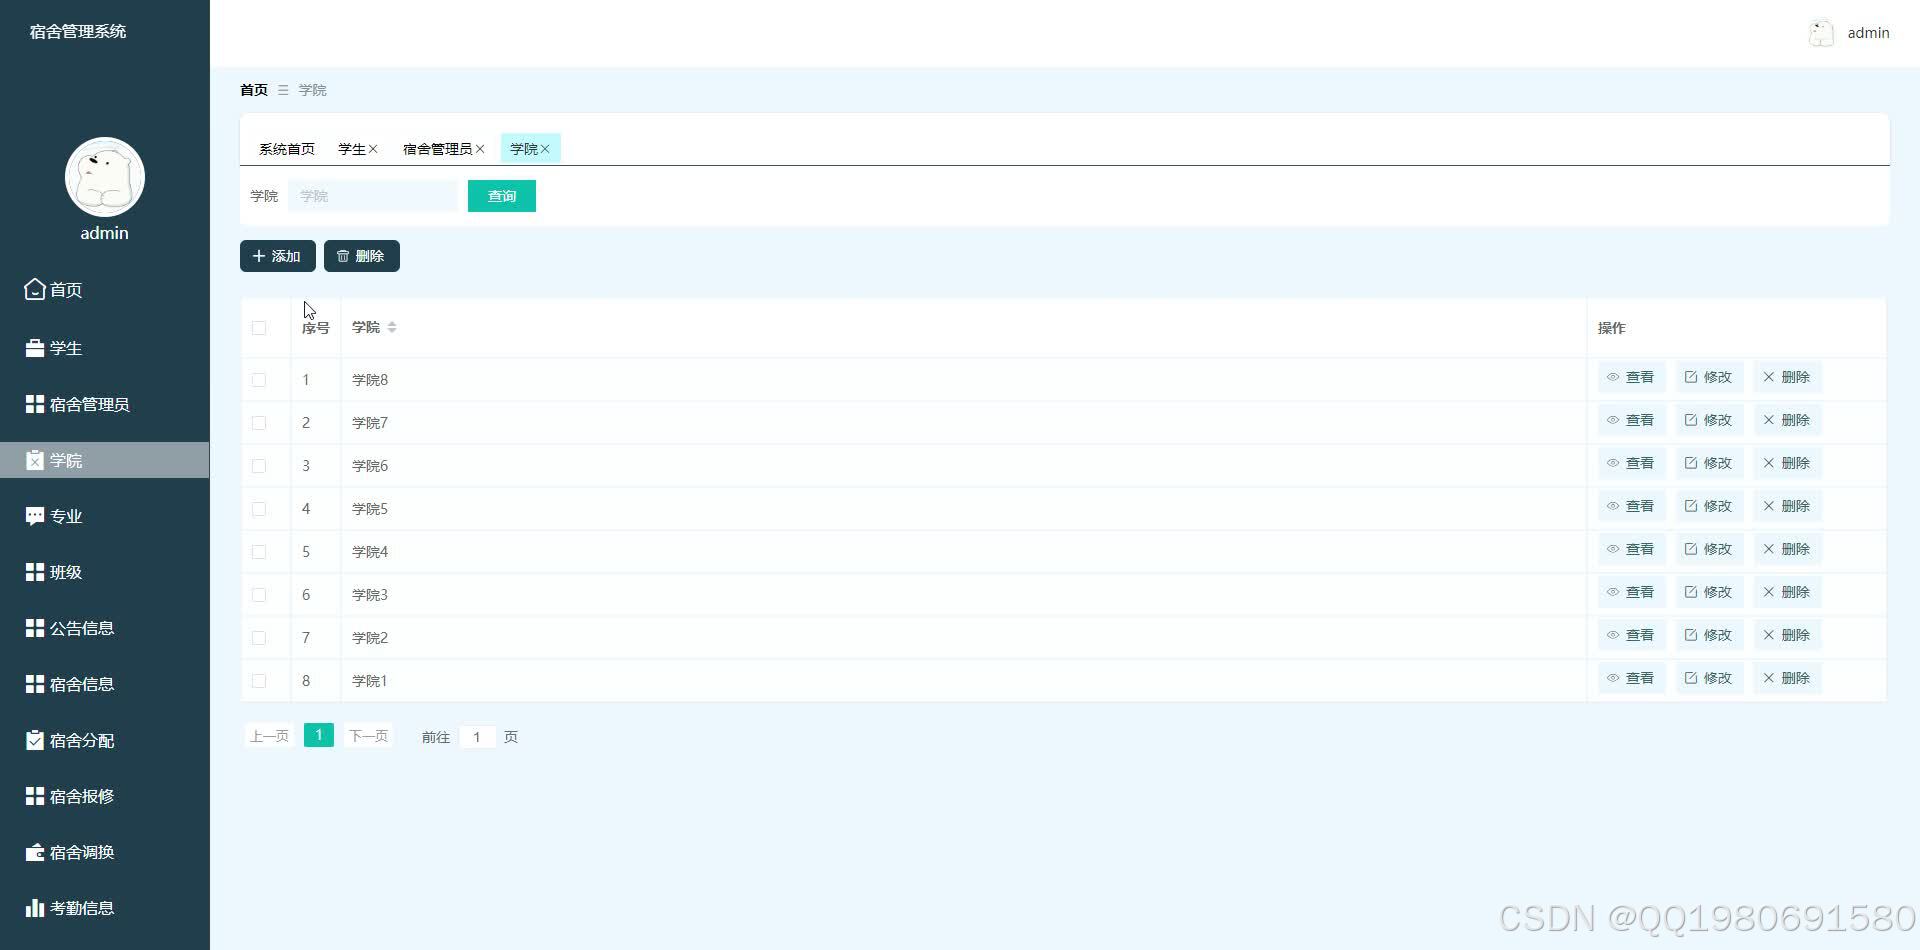Click the 宿舍管理系统 title
The width and height of the screenshot is (1920, 950).
click(78, 31)
